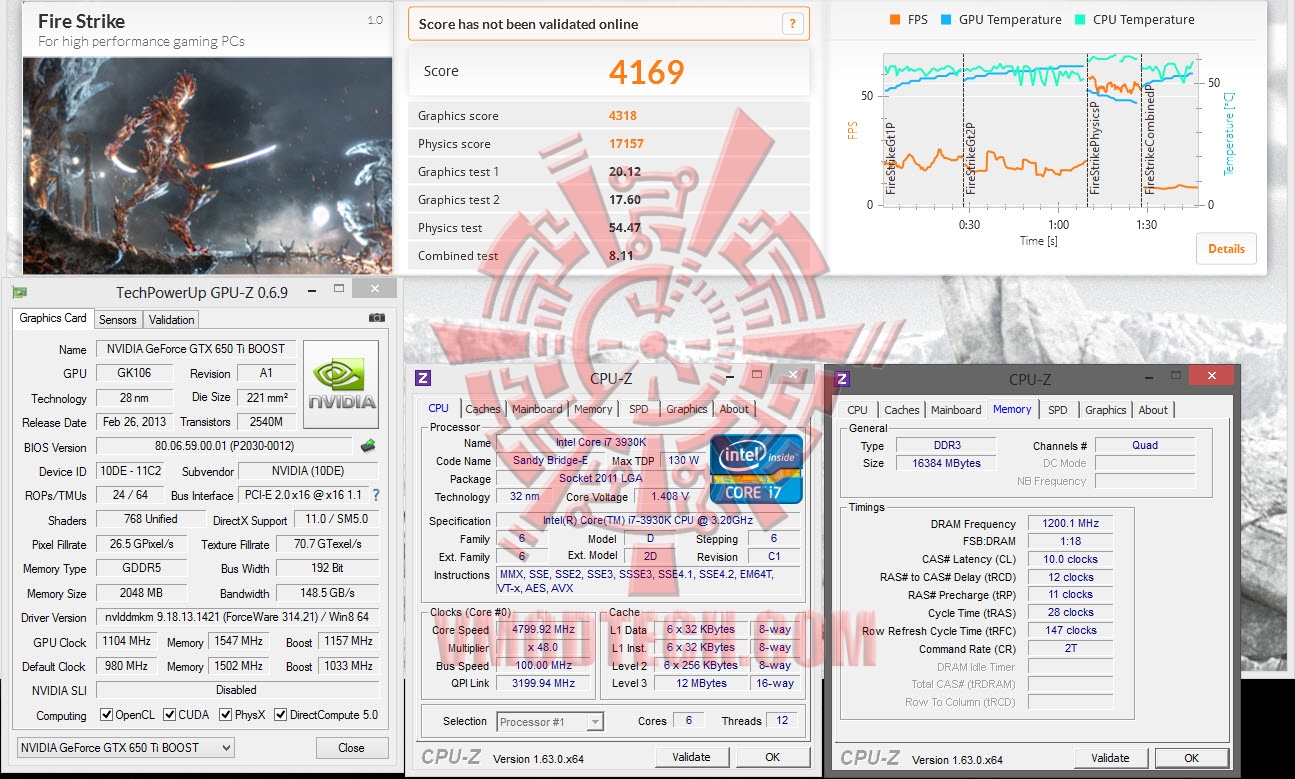Select the Graphics Card tab in GPU-Z
Screen dimensions: 1295x779
[53, 318]
